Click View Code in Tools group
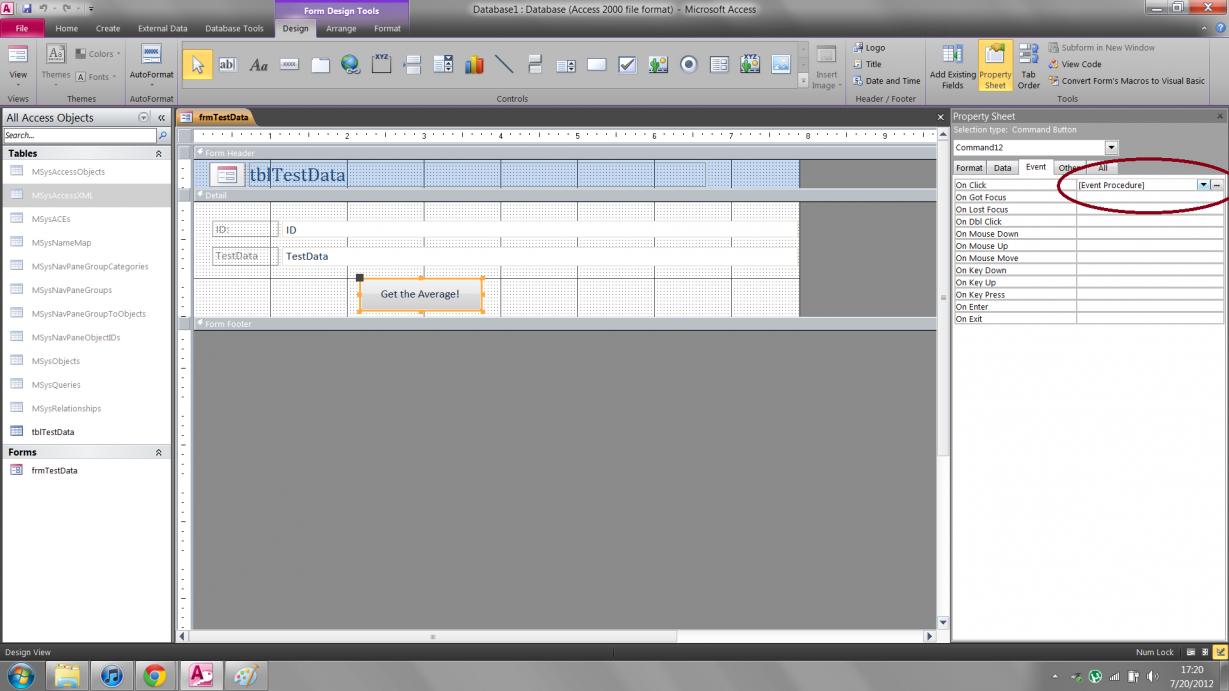 click(1080, 64)
